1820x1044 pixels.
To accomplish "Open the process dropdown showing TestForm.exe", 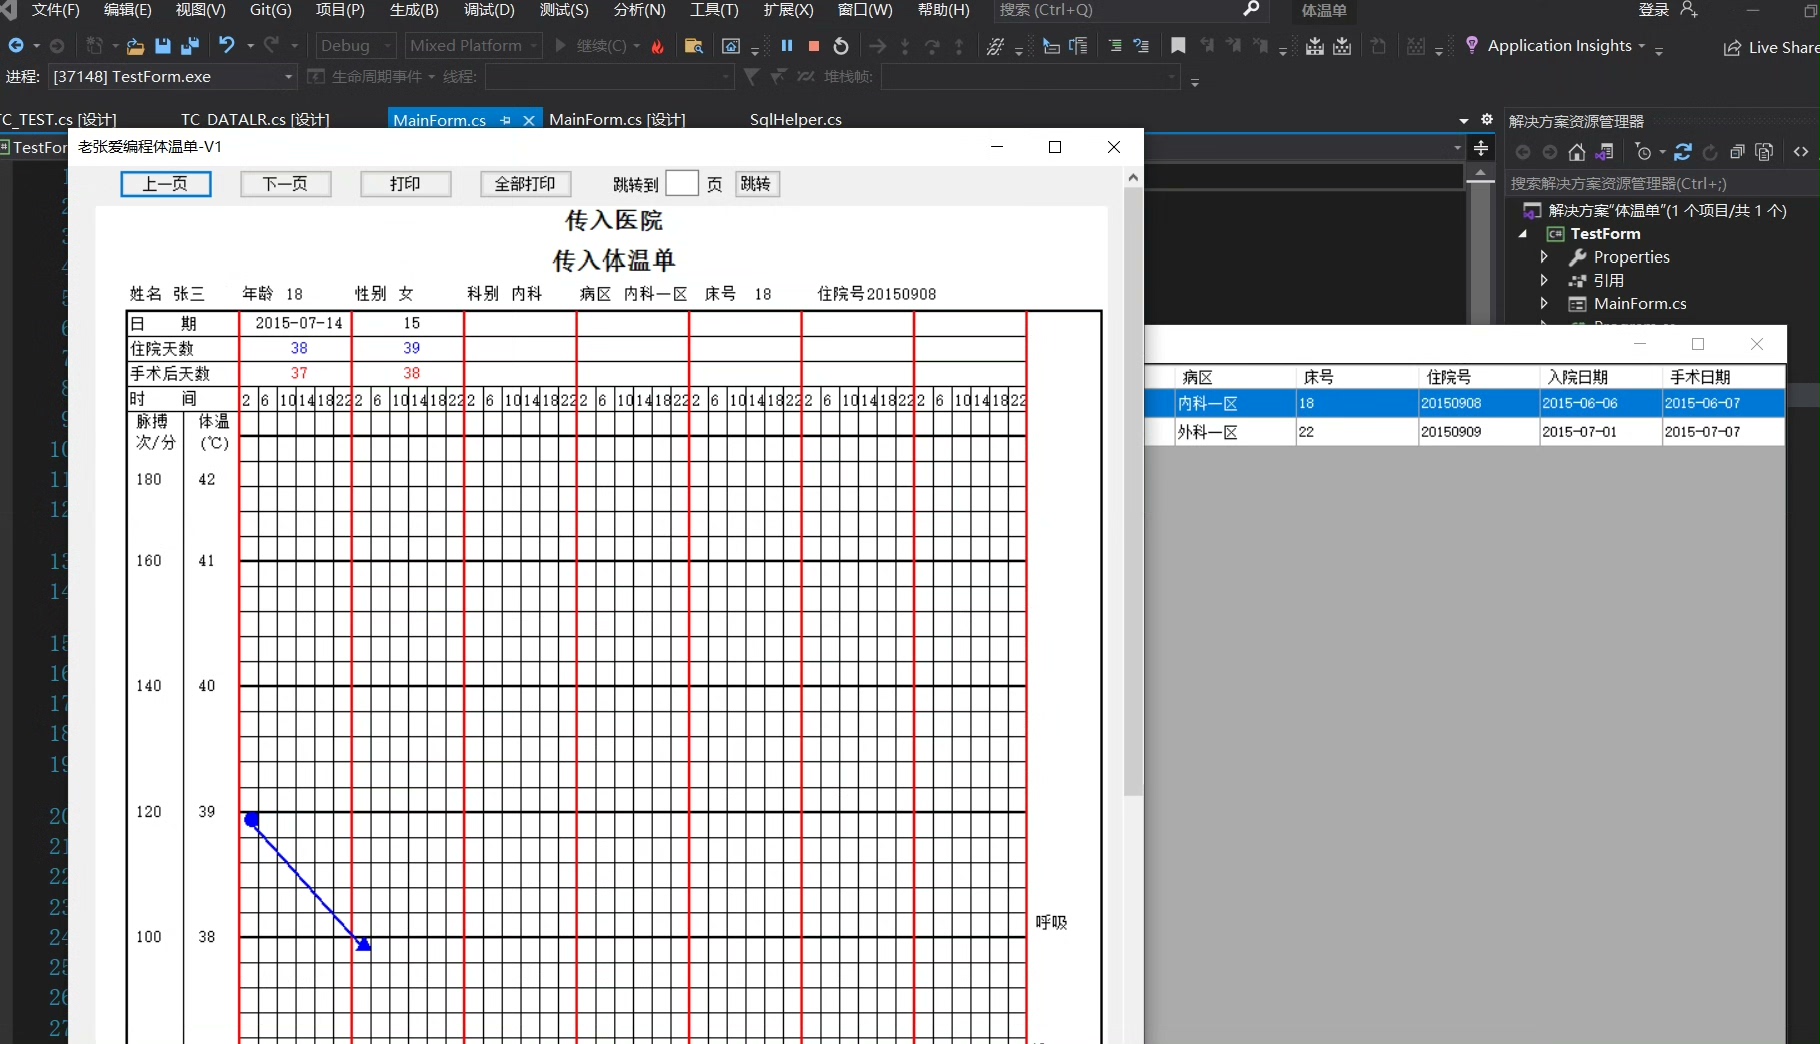I will coord(288,77).
